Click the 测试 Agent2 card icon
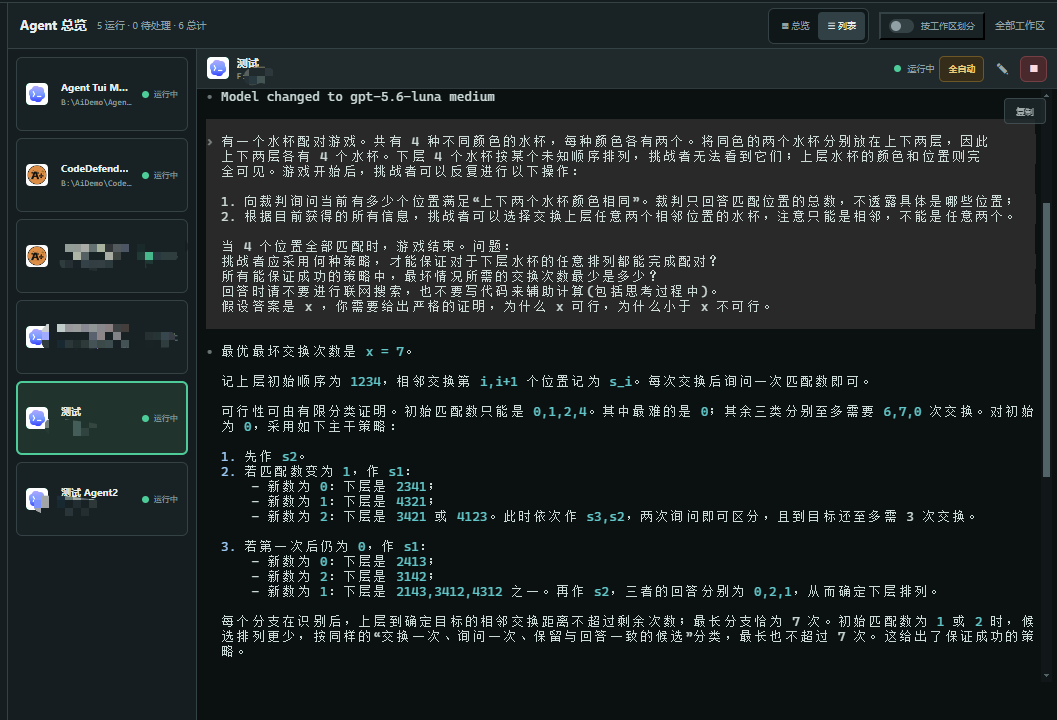This screenshot has width=1057, height=720. (x=37, y=499)
